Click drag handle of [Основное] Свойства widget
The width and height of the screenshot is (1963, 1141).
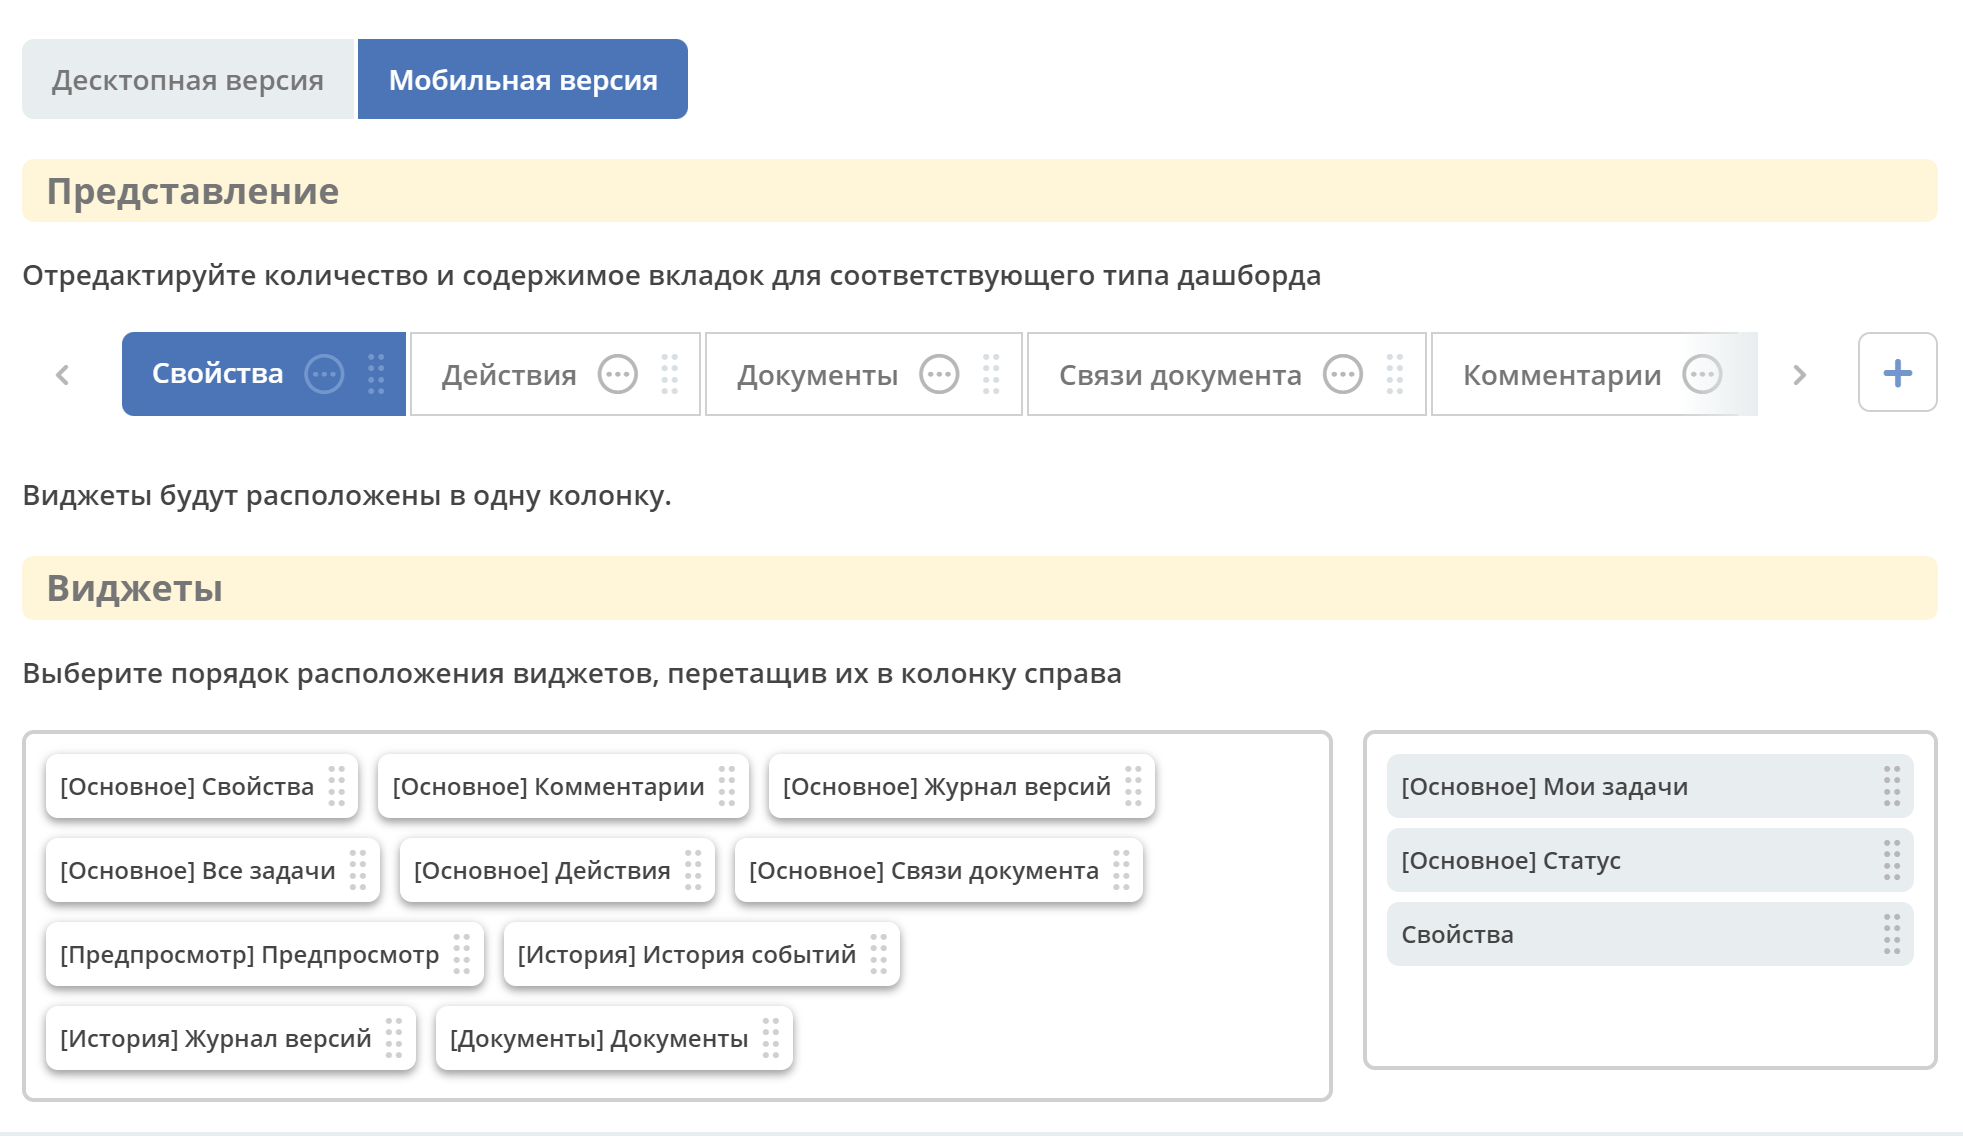[337, 786]
